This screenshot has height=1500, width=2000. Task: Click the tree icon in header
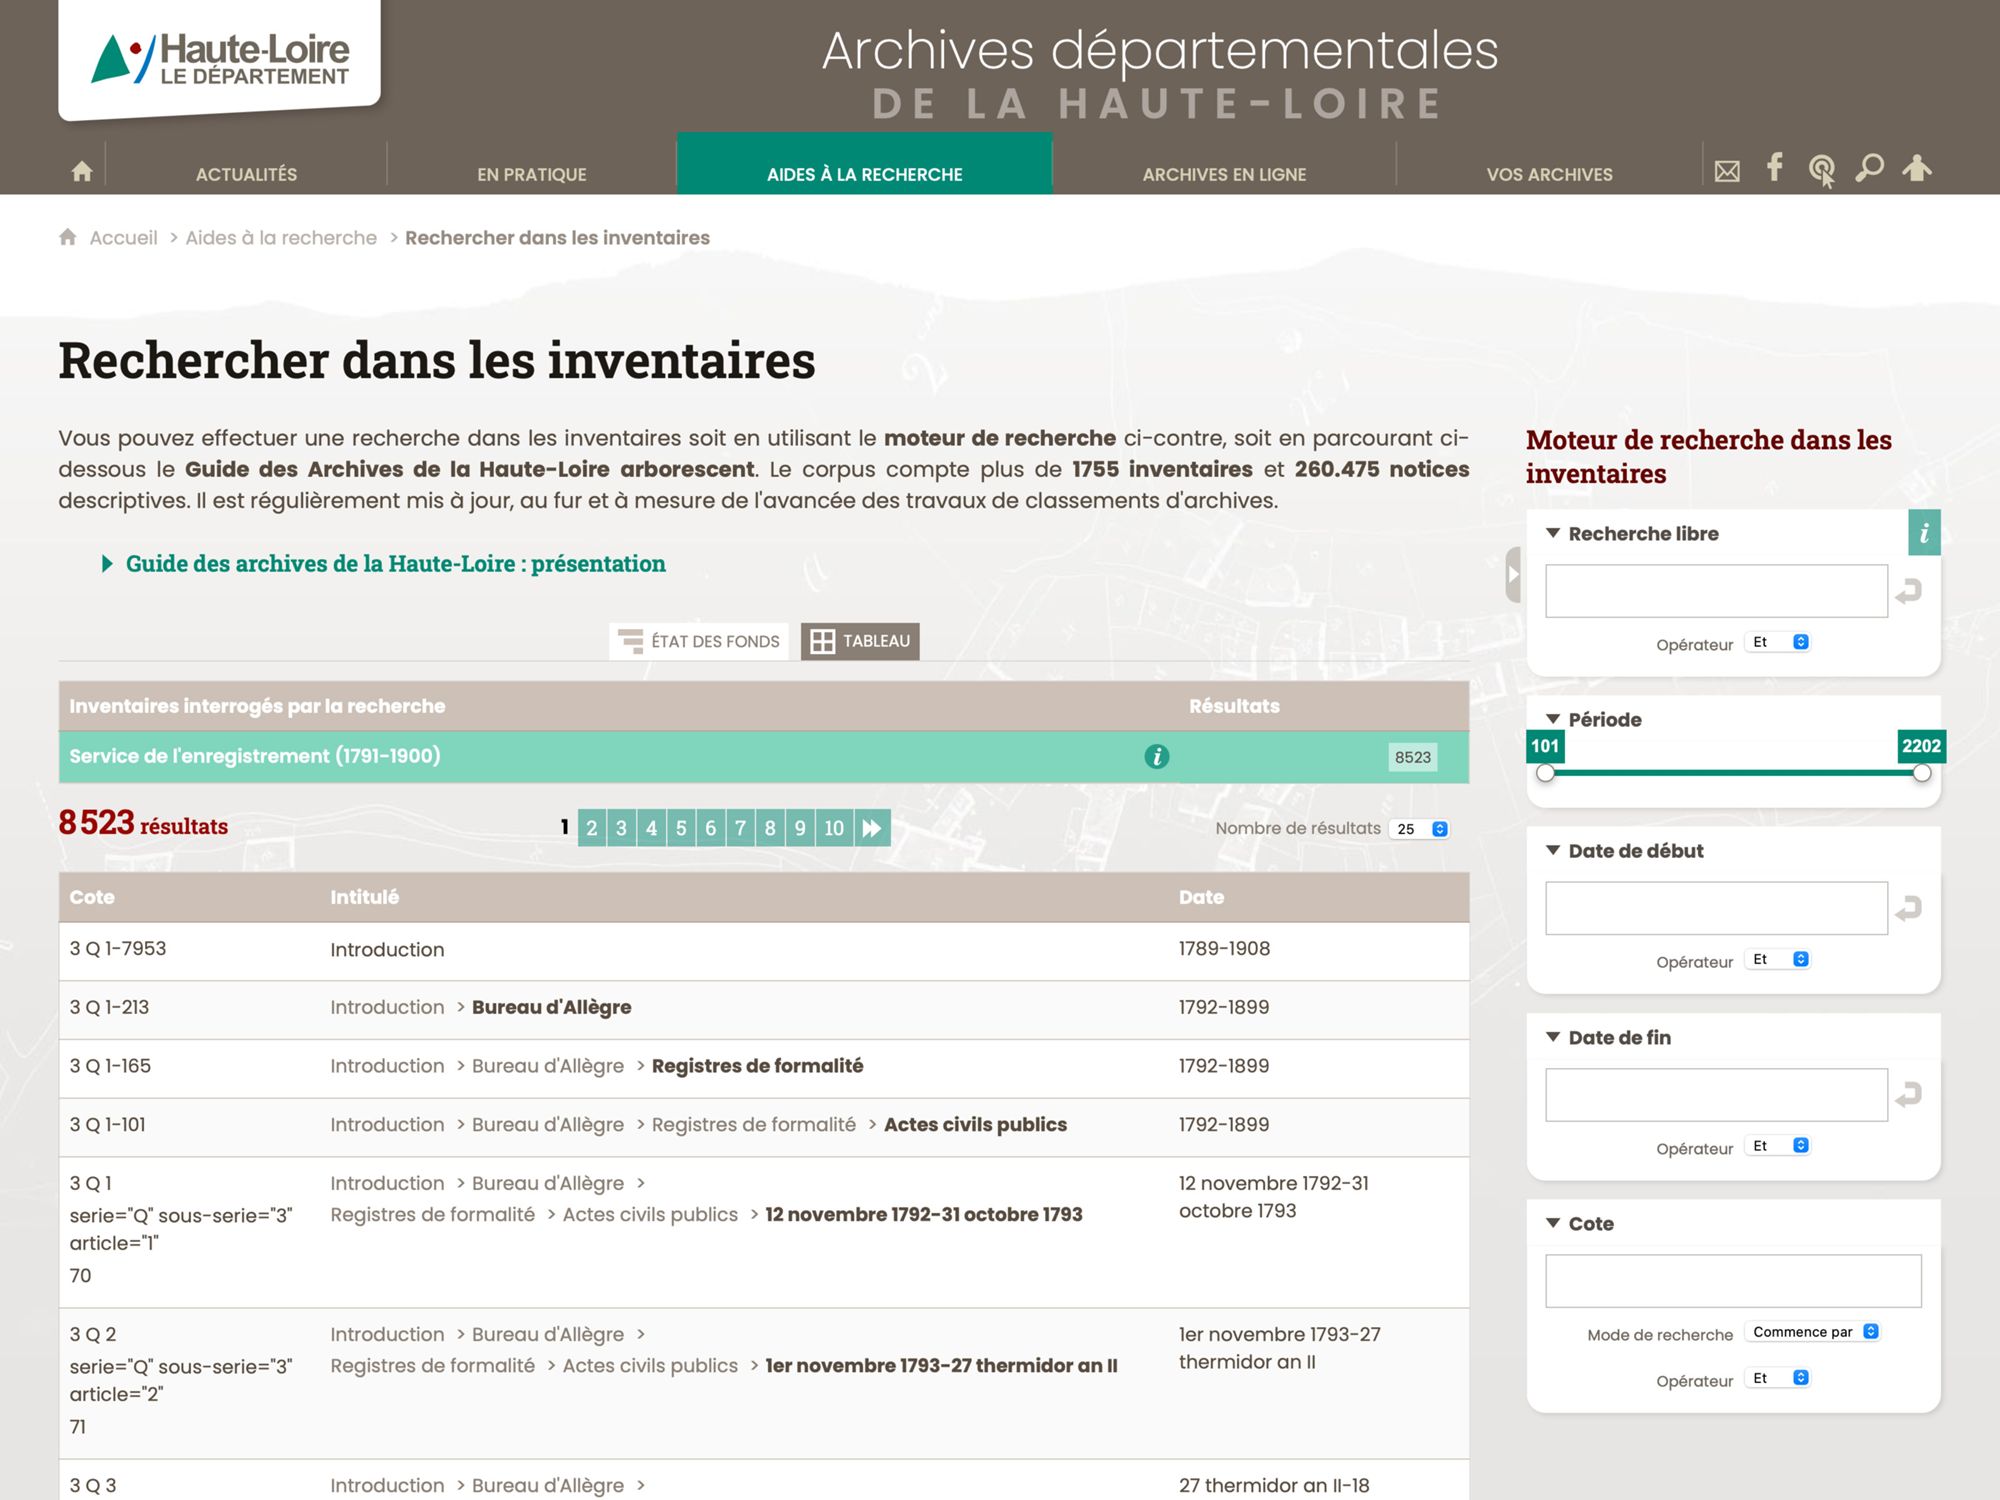pos(1916,168)
